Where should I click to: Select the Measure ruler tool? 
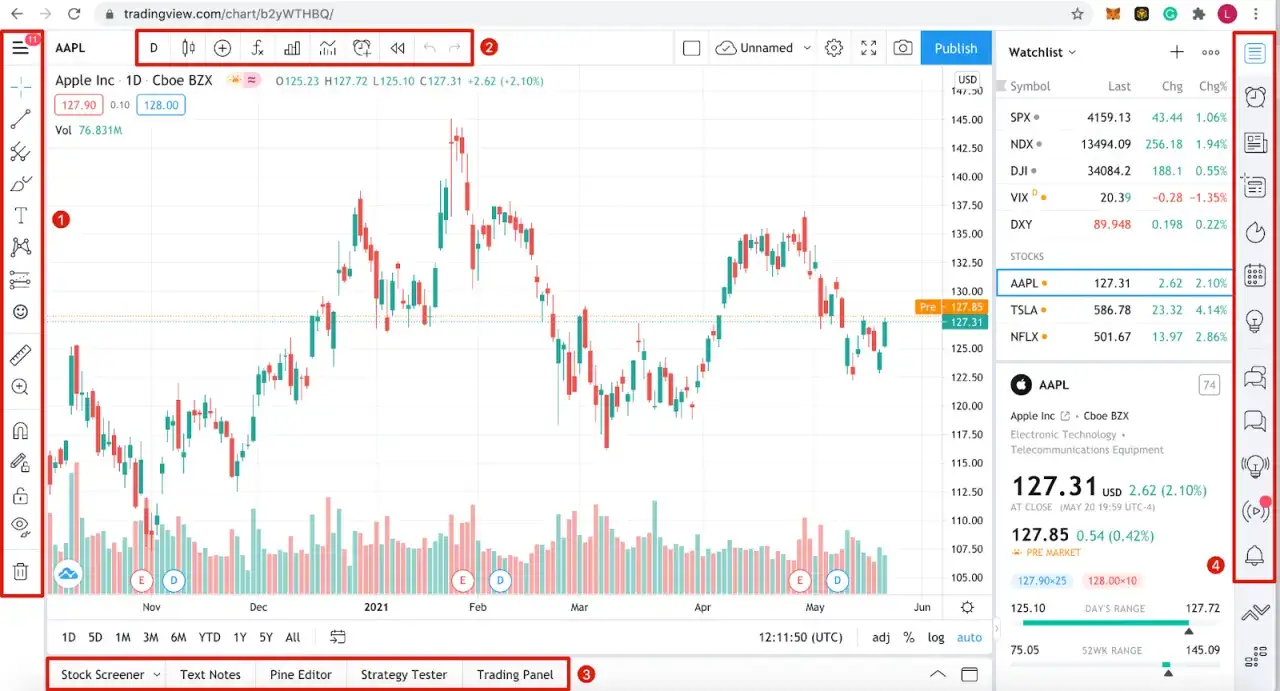point(20,354)
